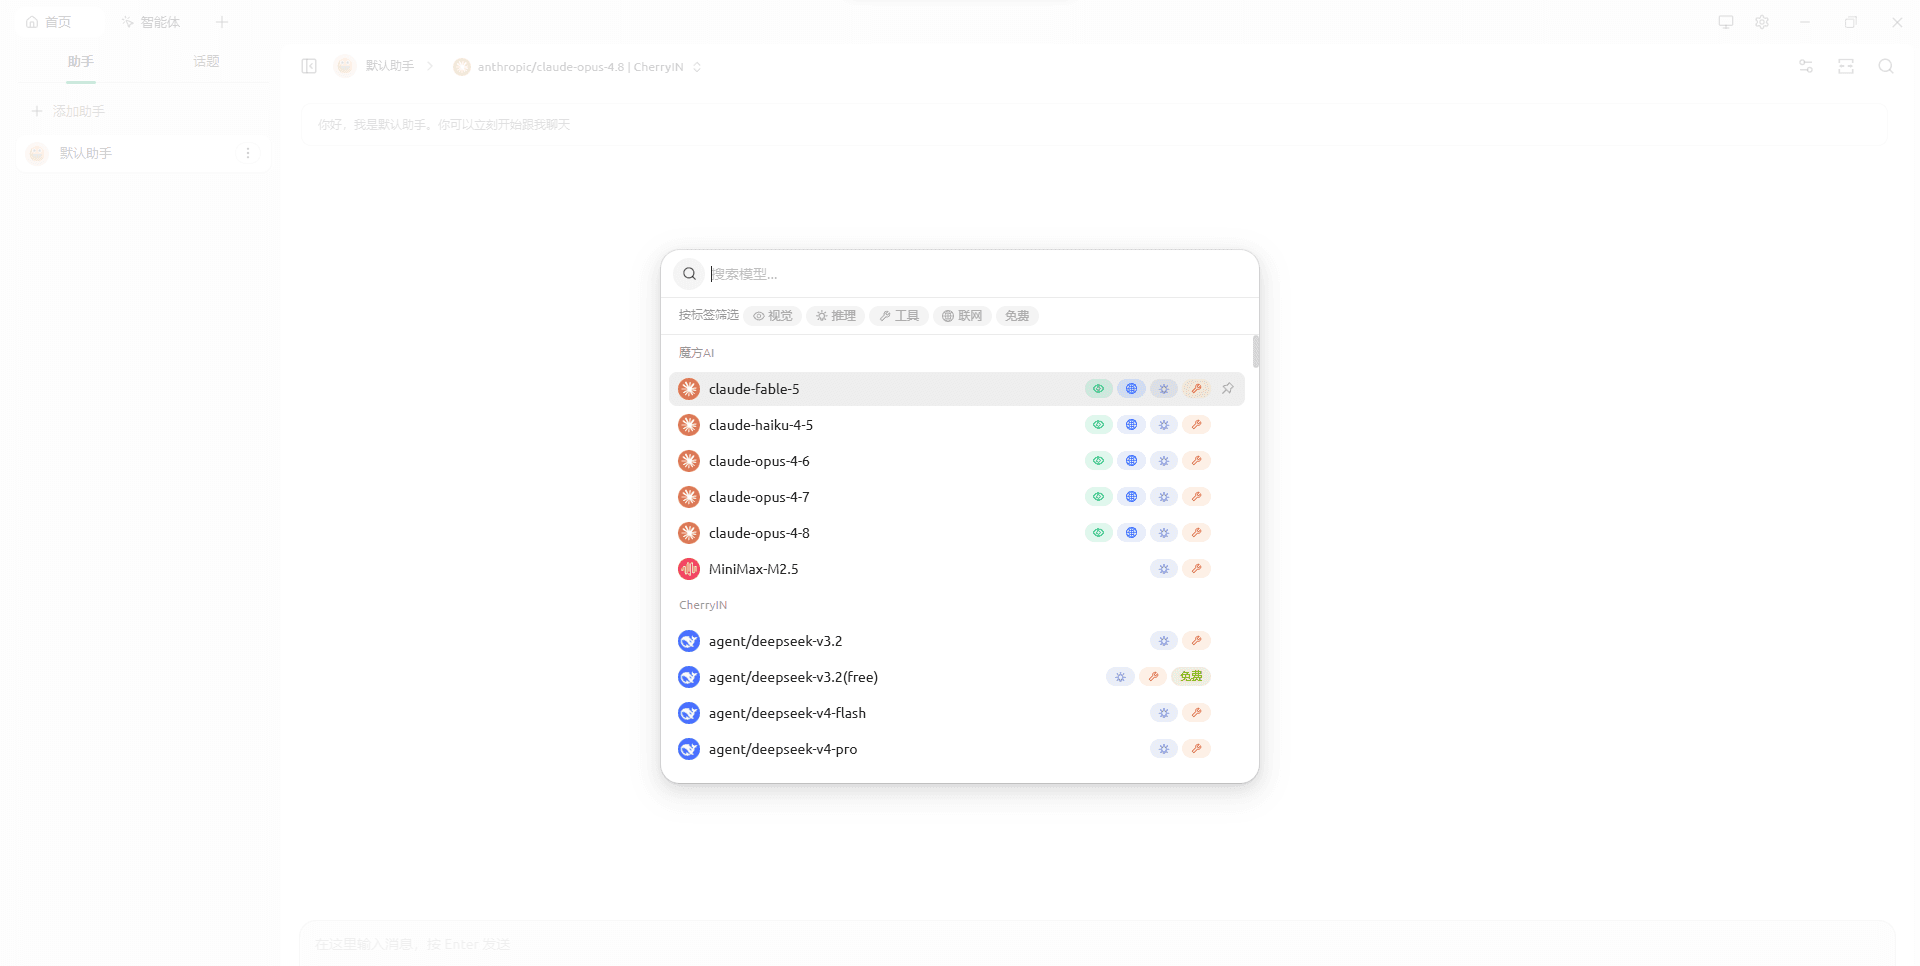Click the tool wrench tag on MiniMax-M2.5
This screenshot has width=1920, height=966.
pos(1196,569)
